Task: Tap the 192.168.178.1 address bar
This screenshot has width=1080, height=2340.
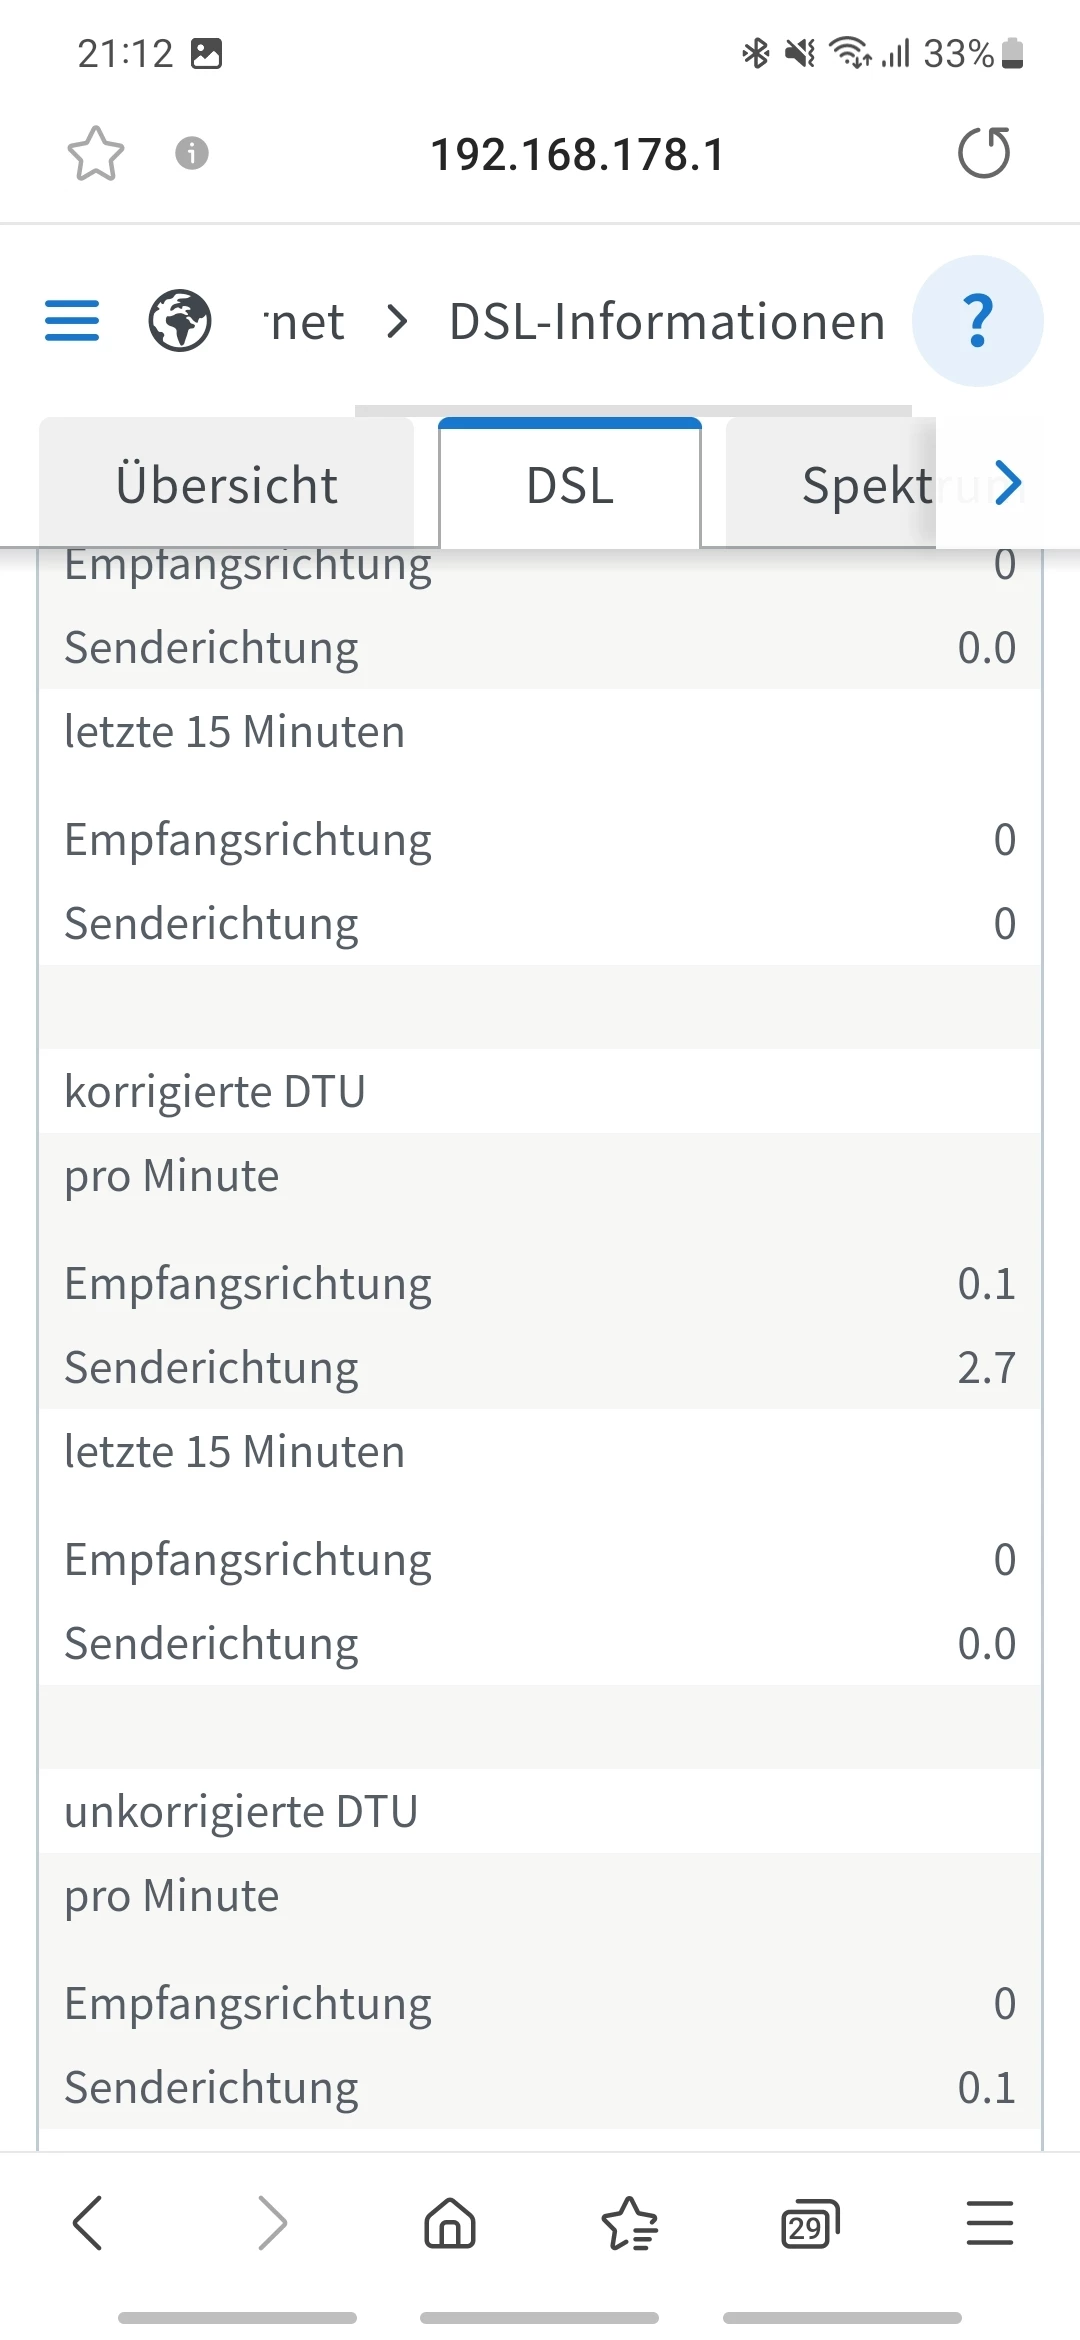Action: (577, 154)
